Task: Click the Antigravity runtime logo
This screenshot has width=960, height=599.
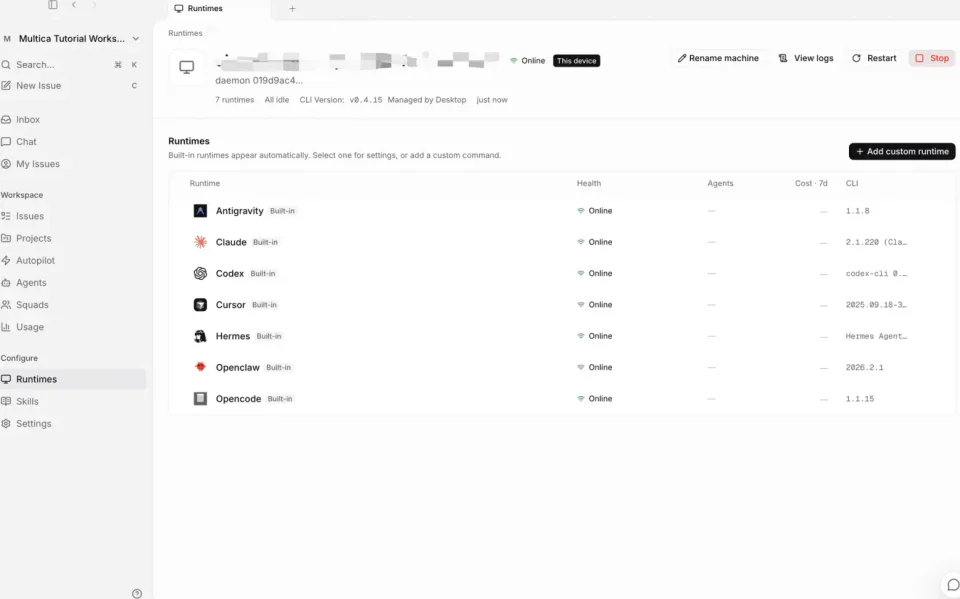Action: point(200,211)
